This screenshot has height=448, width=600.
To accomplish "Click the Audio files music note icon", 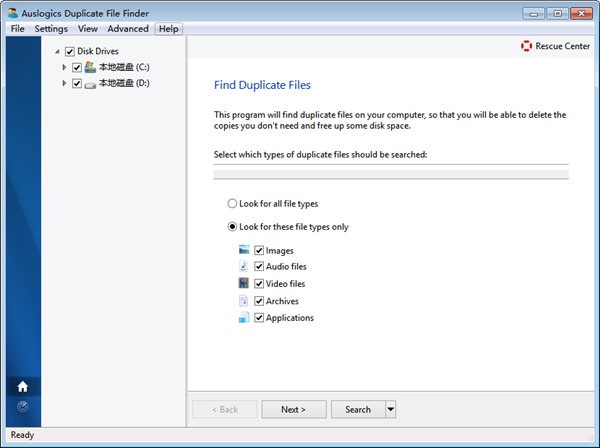I will pyautogui.click(x=244, y=267).
